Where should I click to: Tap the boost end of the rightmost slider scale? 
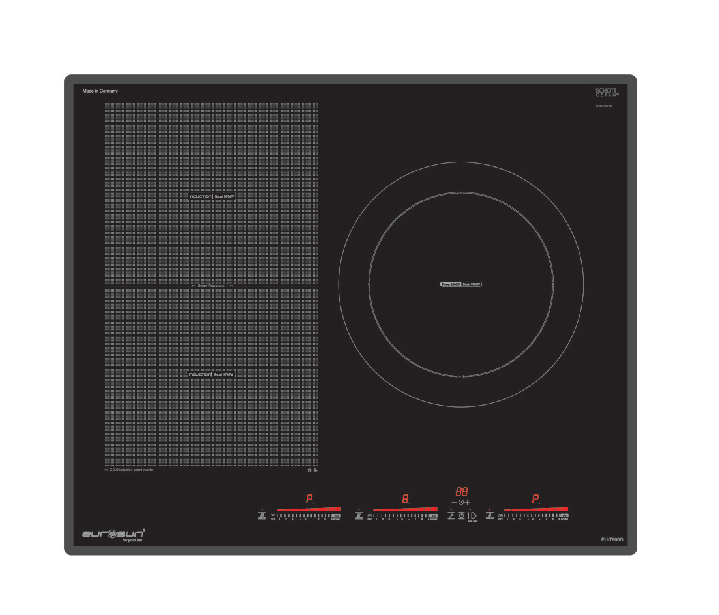point(564,516)
